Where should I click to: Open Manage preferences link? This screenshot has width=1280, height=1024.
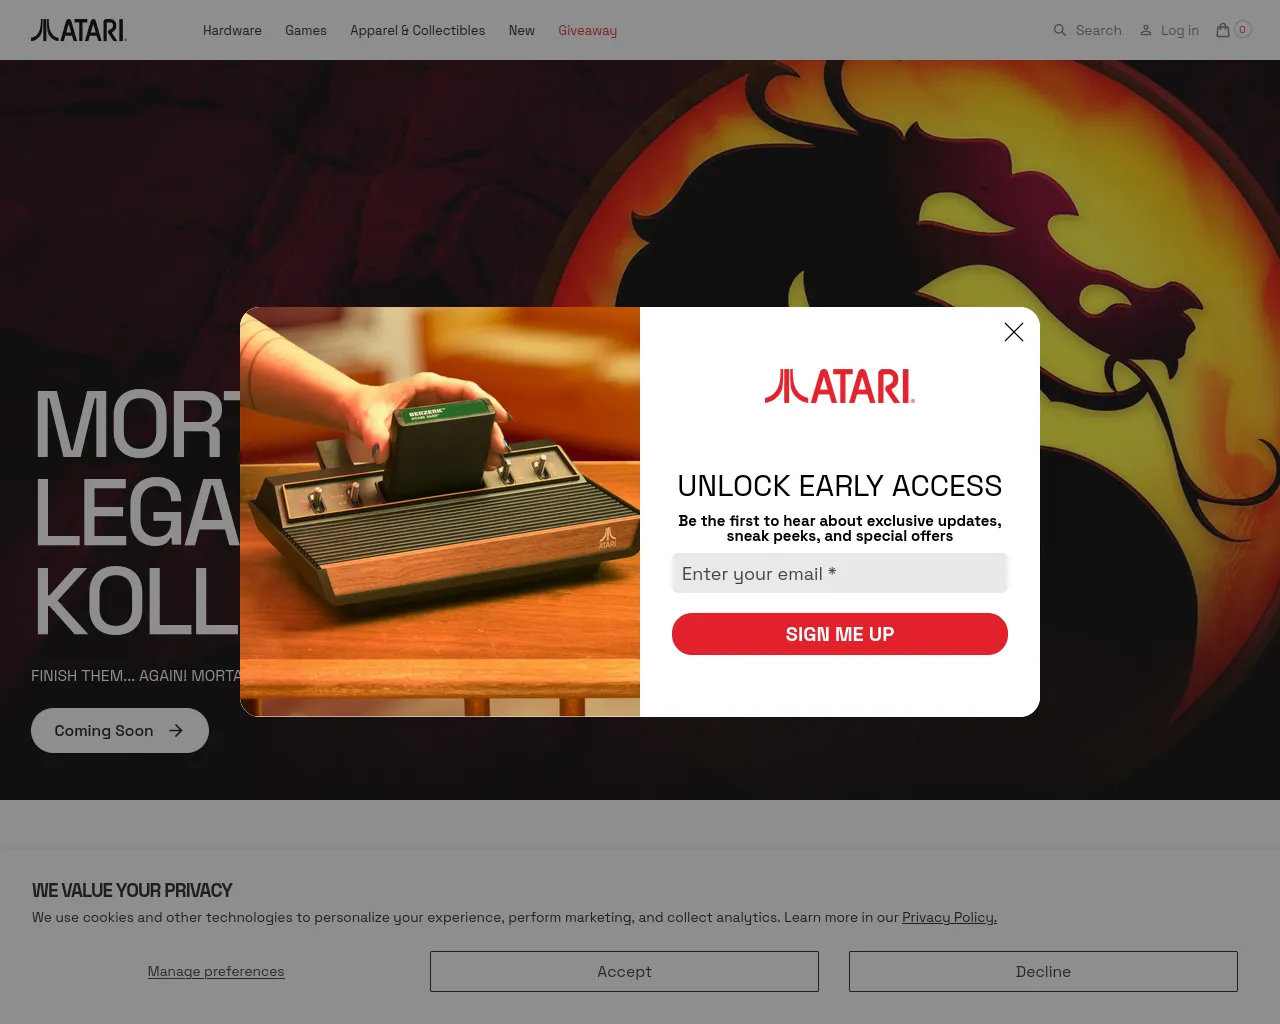pyautogui.click(x=216, y=971)
